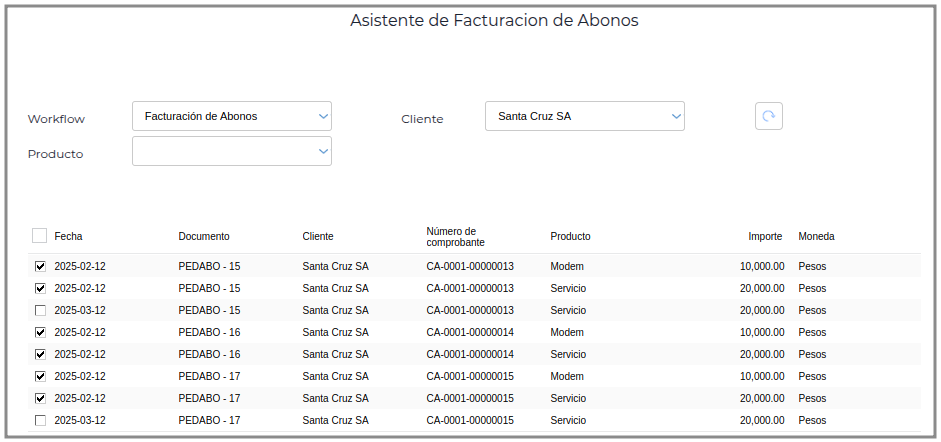Click the Documento column header
This screenshot has width=941, height=442.
[204, 237]
